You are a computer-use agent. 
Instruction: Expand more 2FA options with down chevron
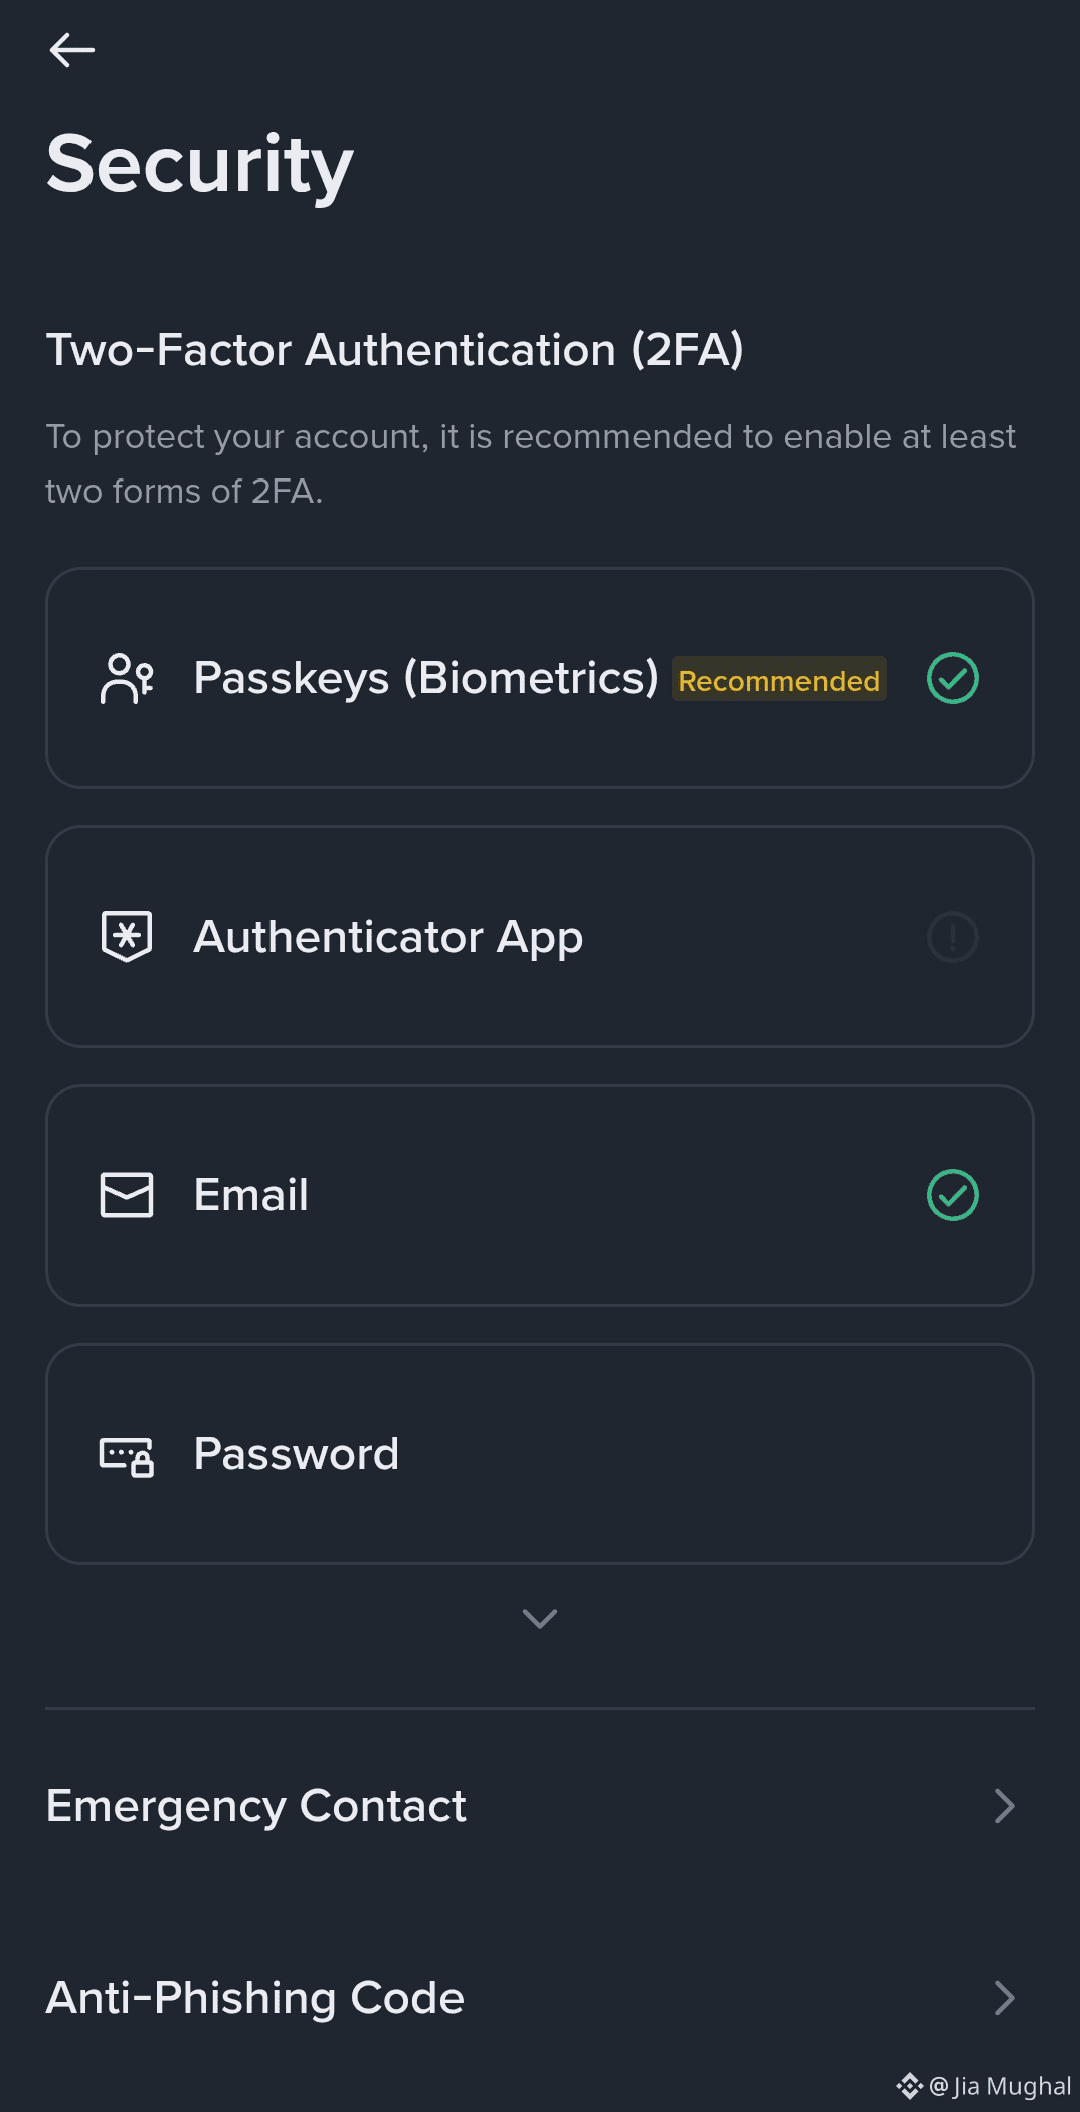(x=540, y=1618)
